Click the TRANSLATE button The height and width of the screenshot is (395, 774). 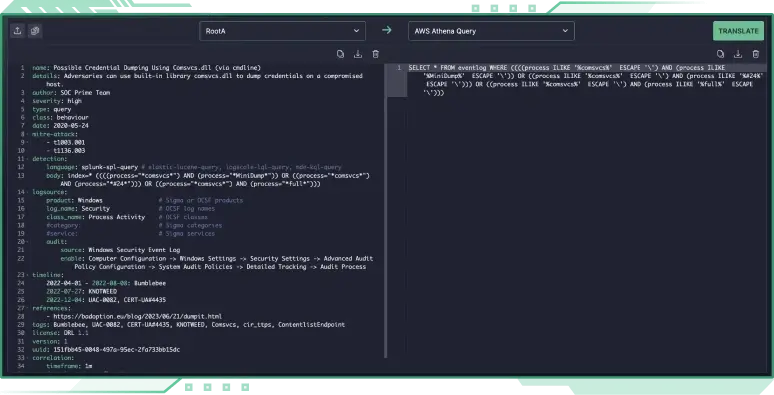pyautogui.click(x=738, y=31)
